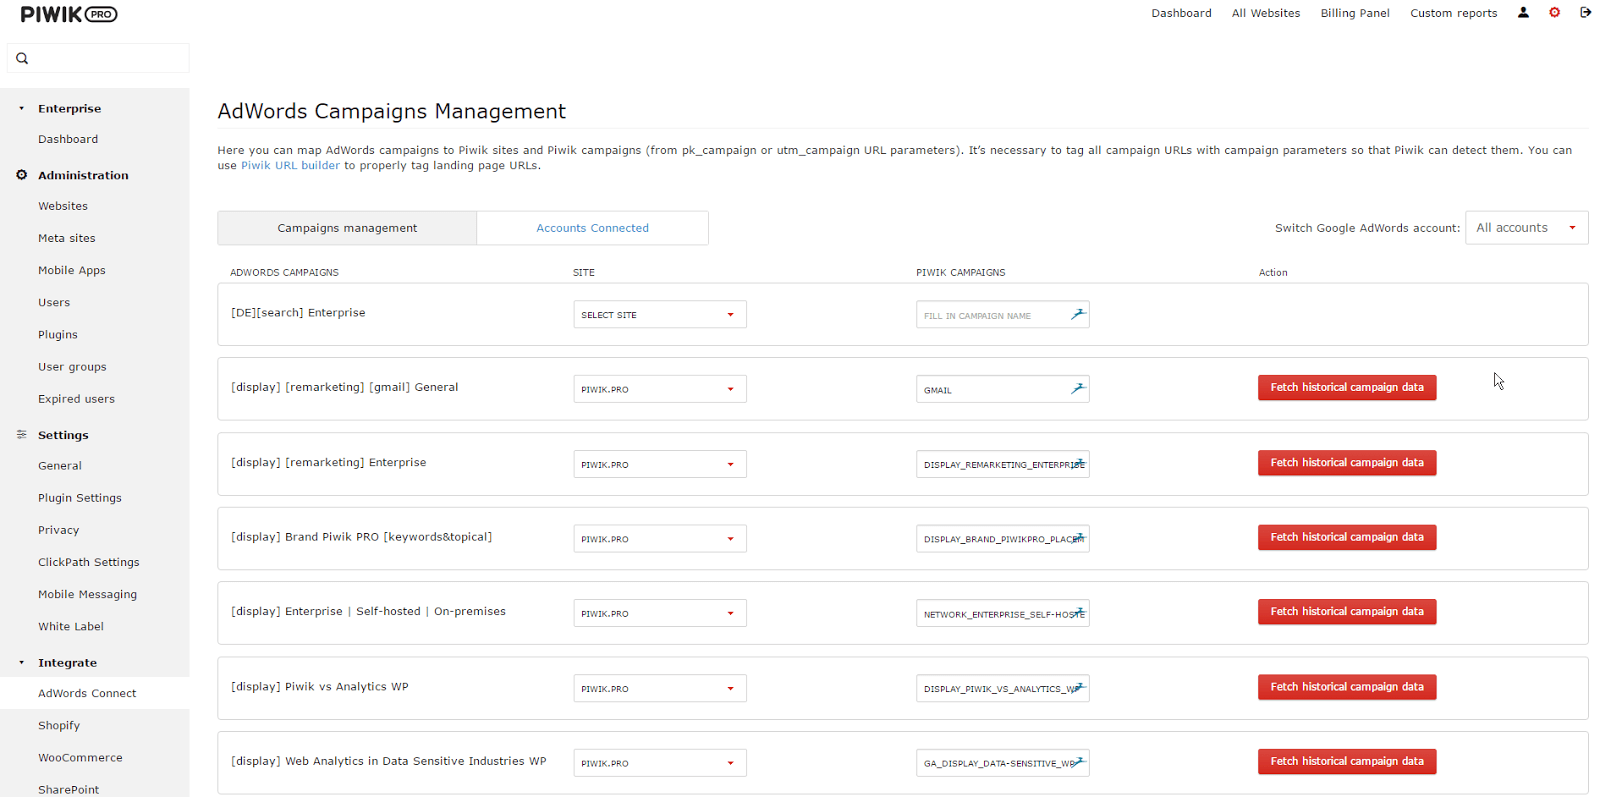Fetch historical data for [remarketing] Enterprise campaign

[x=1347, y=462]
